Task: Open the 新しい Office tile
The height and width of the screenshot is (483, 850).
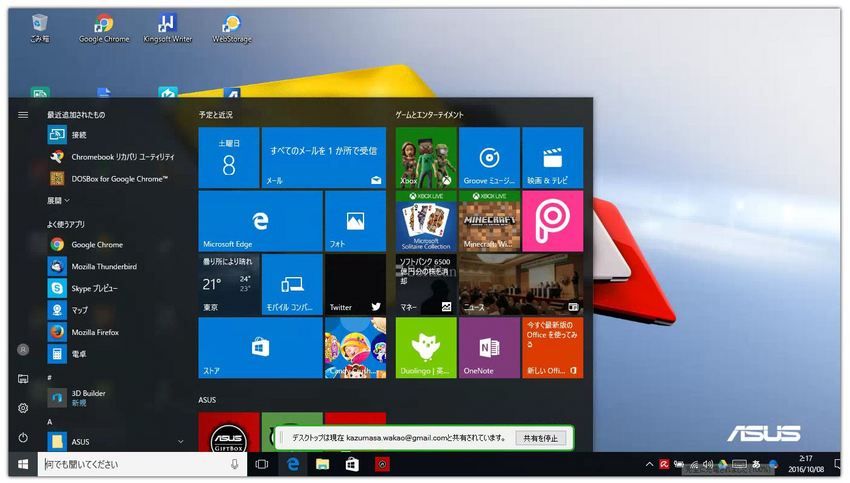Action: point(552,348)
